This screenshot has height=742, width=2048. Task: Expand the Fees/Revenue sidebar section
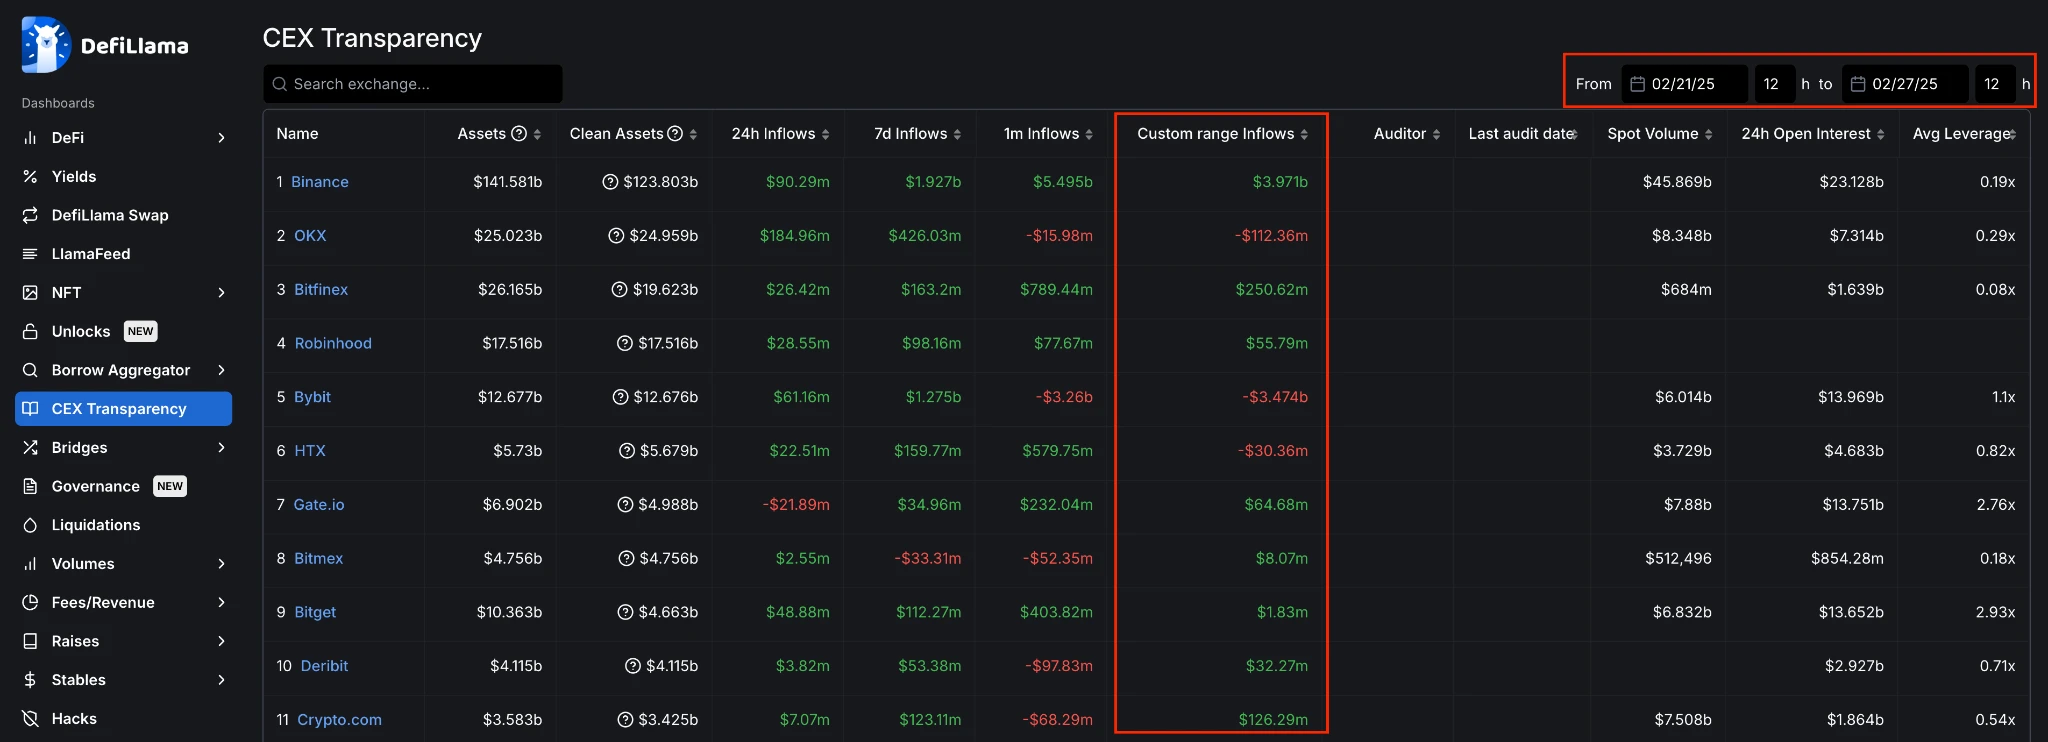tap(221, 603)
